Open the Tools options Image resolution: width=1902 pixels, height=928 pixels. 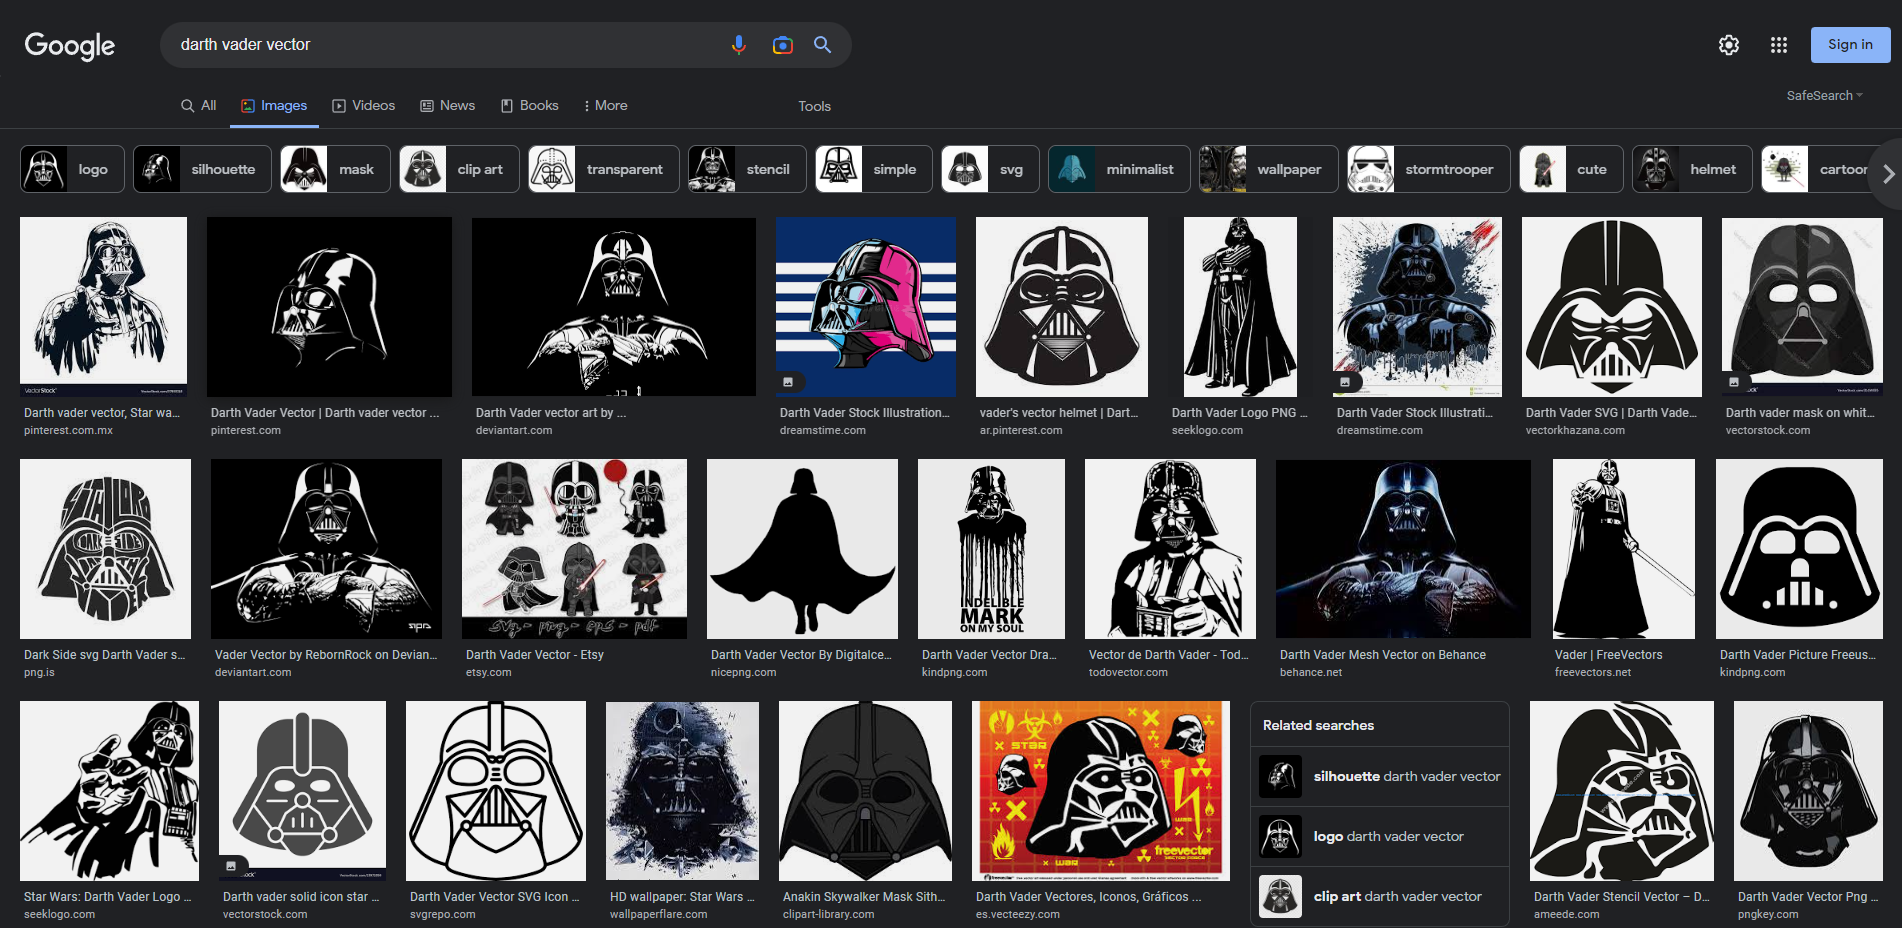pos(814,106)
